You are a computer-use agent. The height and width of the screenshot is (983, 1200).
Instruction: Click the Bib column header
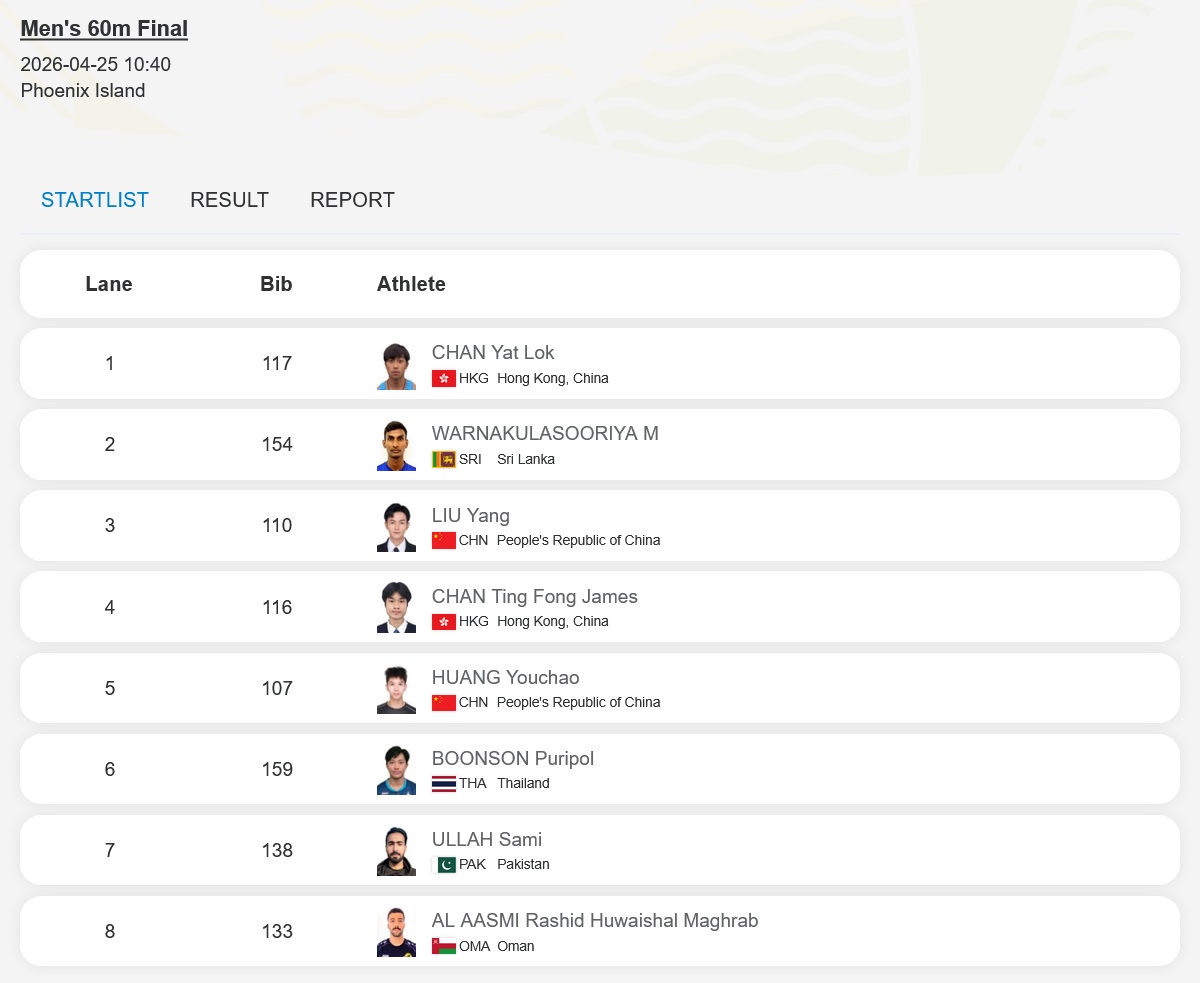(x=276, y=284)
